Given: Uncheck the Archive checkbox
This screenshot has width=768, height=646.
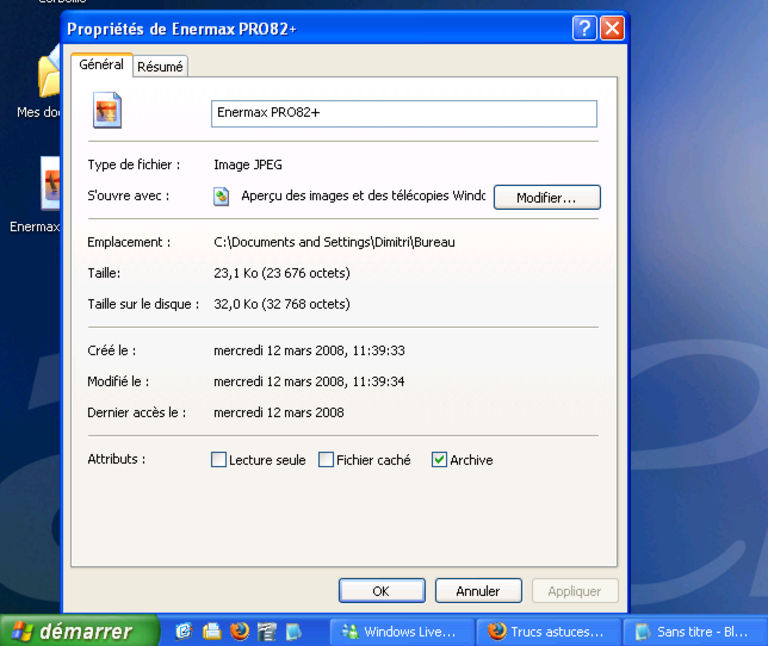Looking at the screenshot, I should (439, 460).
